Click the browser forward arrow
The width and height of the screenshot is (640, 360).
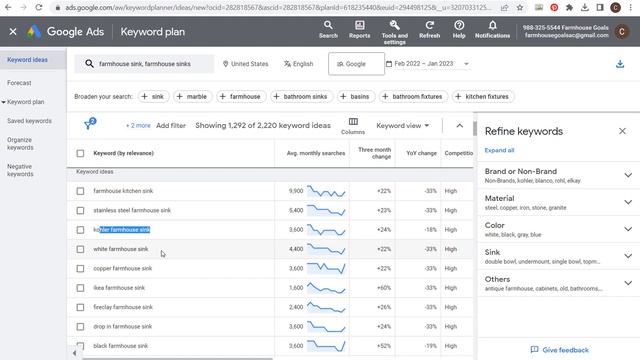[x=23, y=7]
